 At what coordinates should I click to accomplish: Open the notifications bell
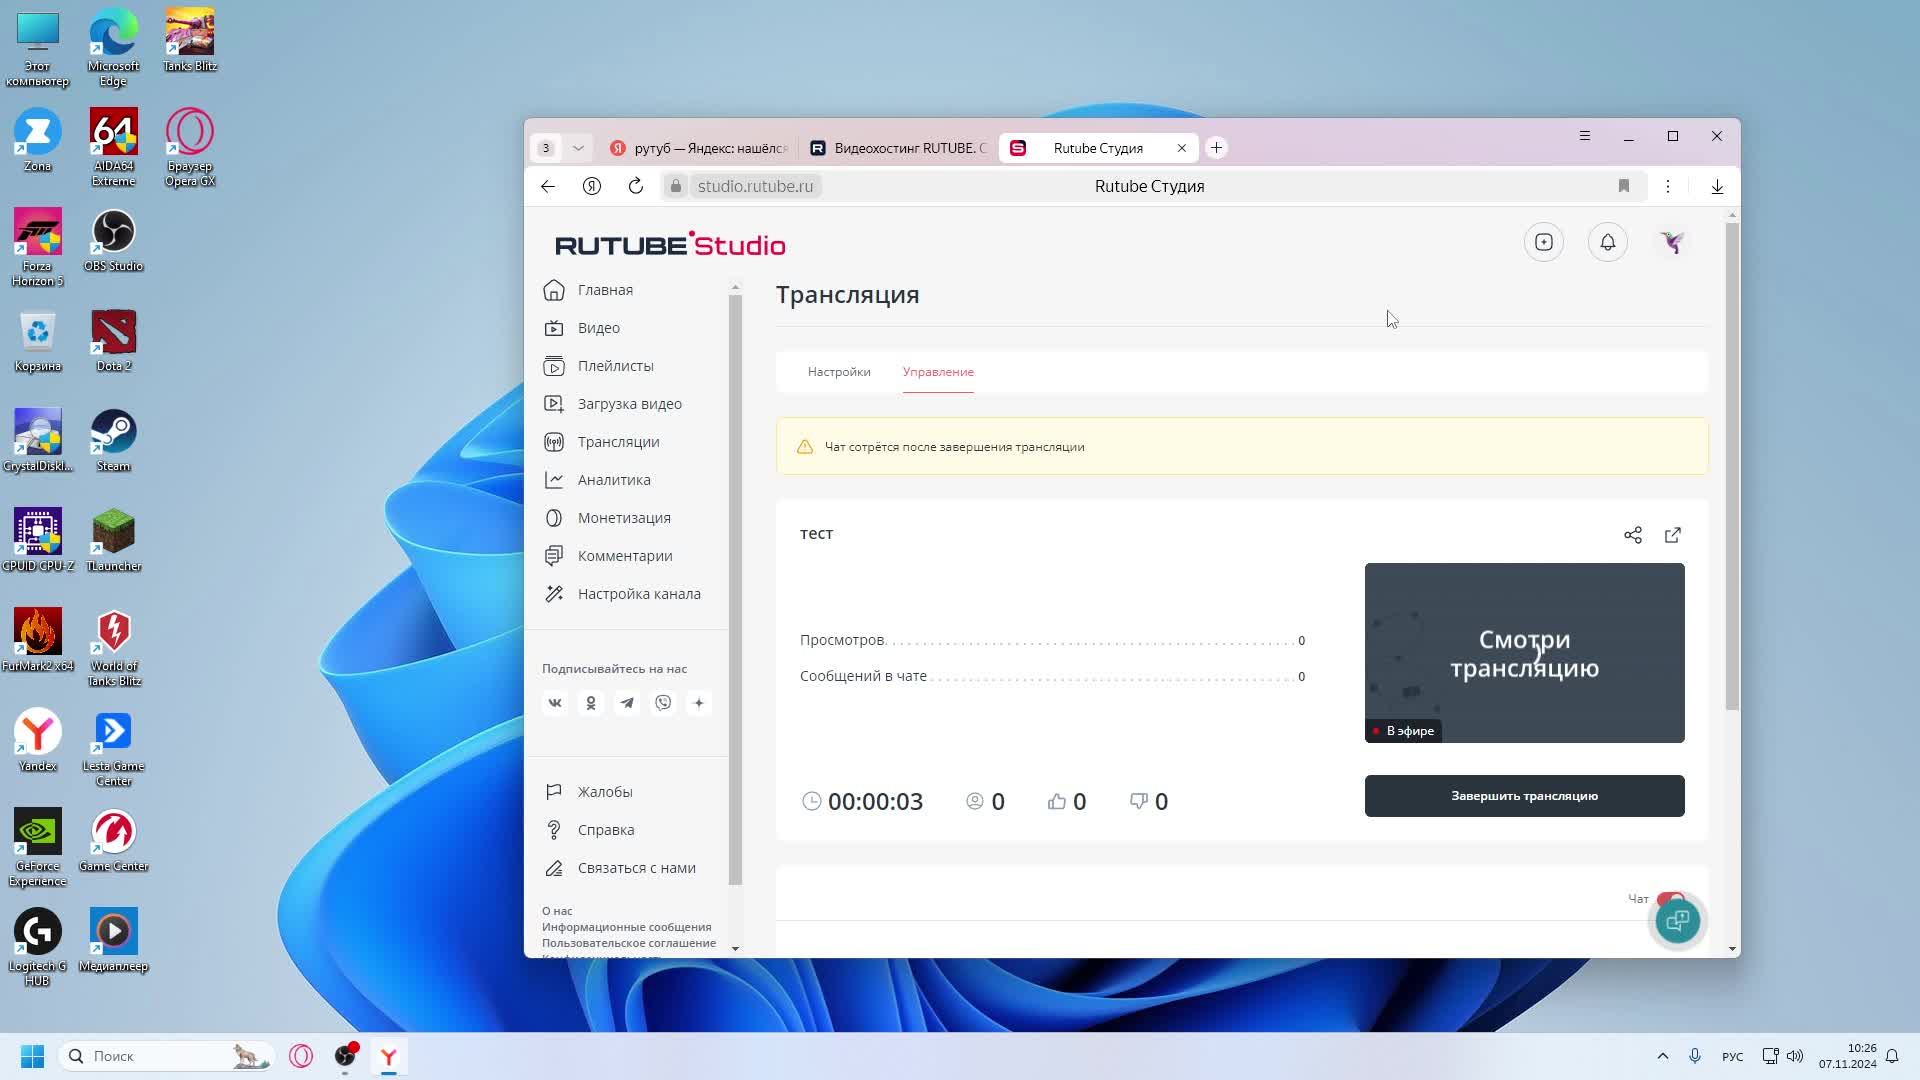click(1608, 242)
